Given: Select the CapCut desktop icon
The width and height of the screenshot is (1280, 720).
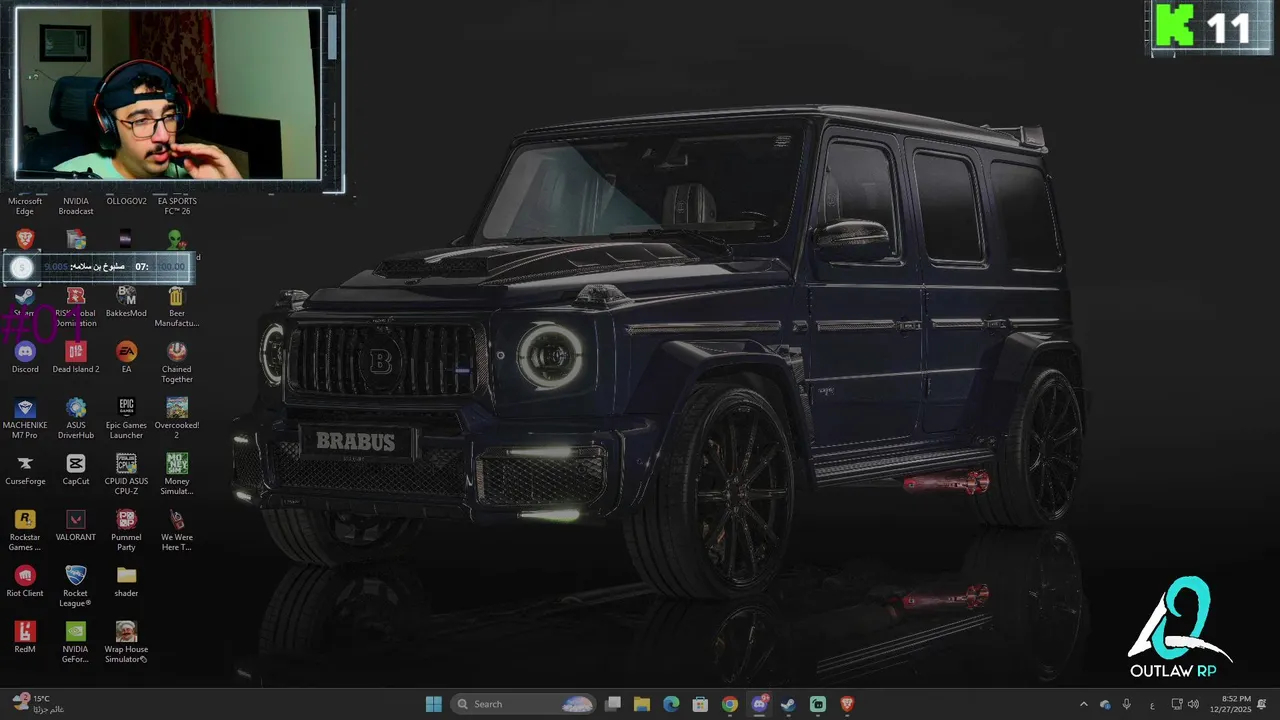Looking at the screenshot, I should [76, 469].
